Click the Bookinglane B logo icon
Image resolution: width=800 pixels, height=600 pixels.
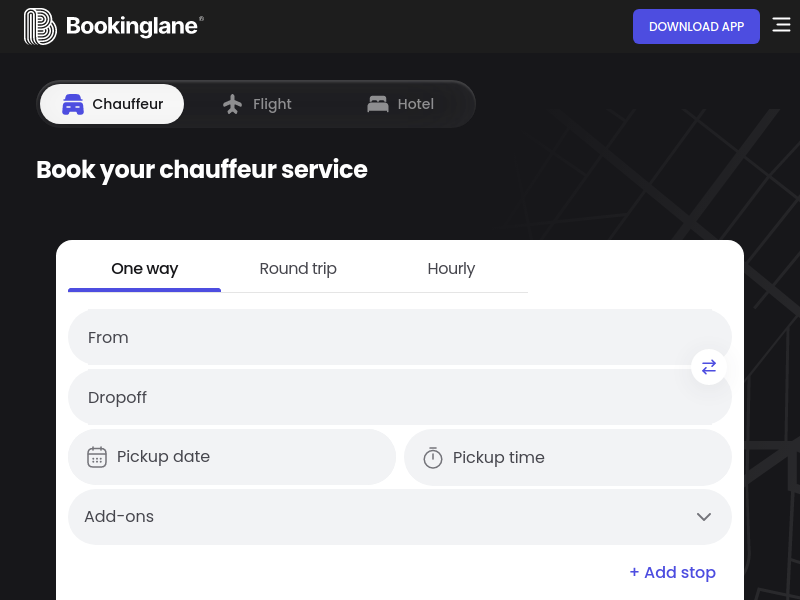[40, 27]
